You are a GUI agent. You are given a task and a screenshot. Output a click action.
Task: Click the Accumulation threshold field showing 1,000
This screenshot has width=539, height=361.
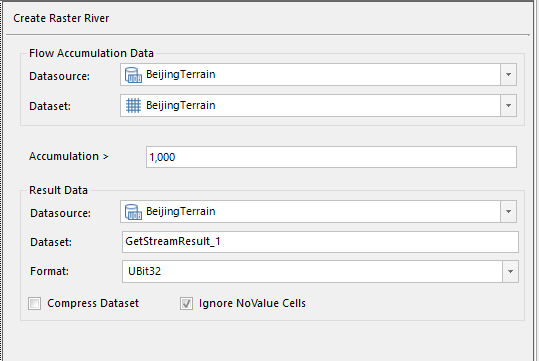point(331,157)
